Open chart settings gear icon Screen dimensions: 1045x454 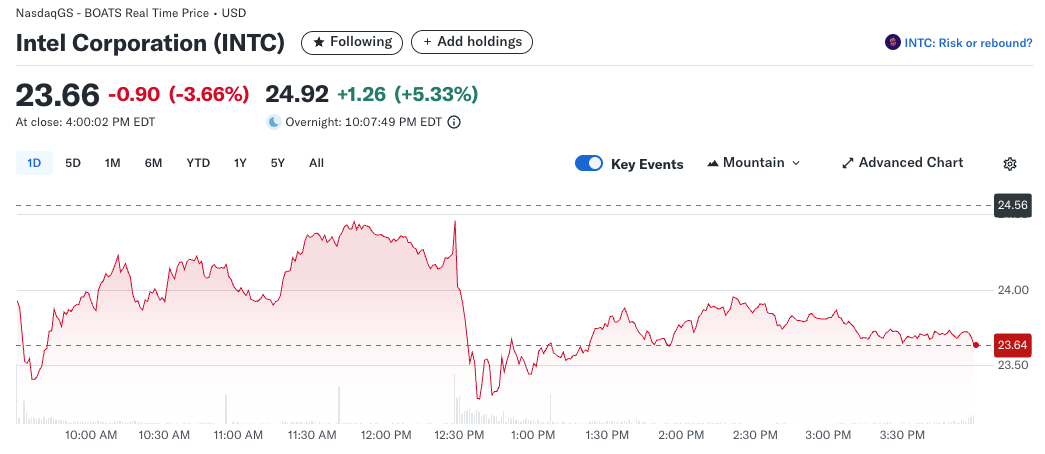coord(1010,164)
